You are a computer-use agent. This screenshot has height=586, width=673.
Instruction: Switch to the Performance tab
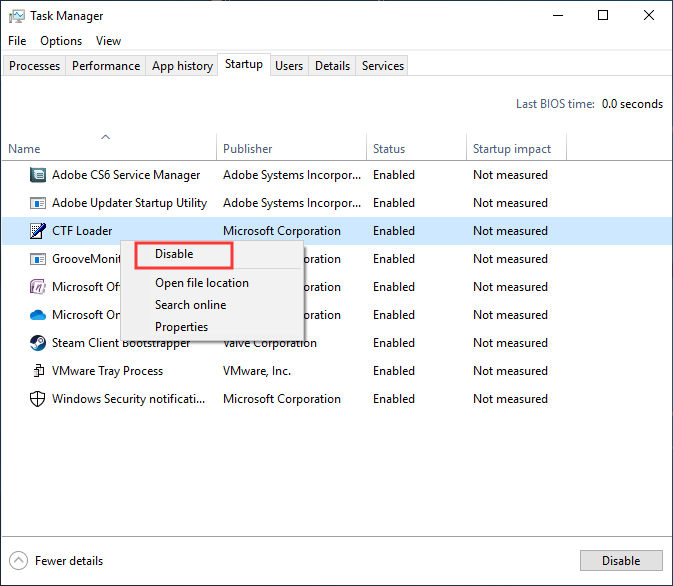point(106,66)
